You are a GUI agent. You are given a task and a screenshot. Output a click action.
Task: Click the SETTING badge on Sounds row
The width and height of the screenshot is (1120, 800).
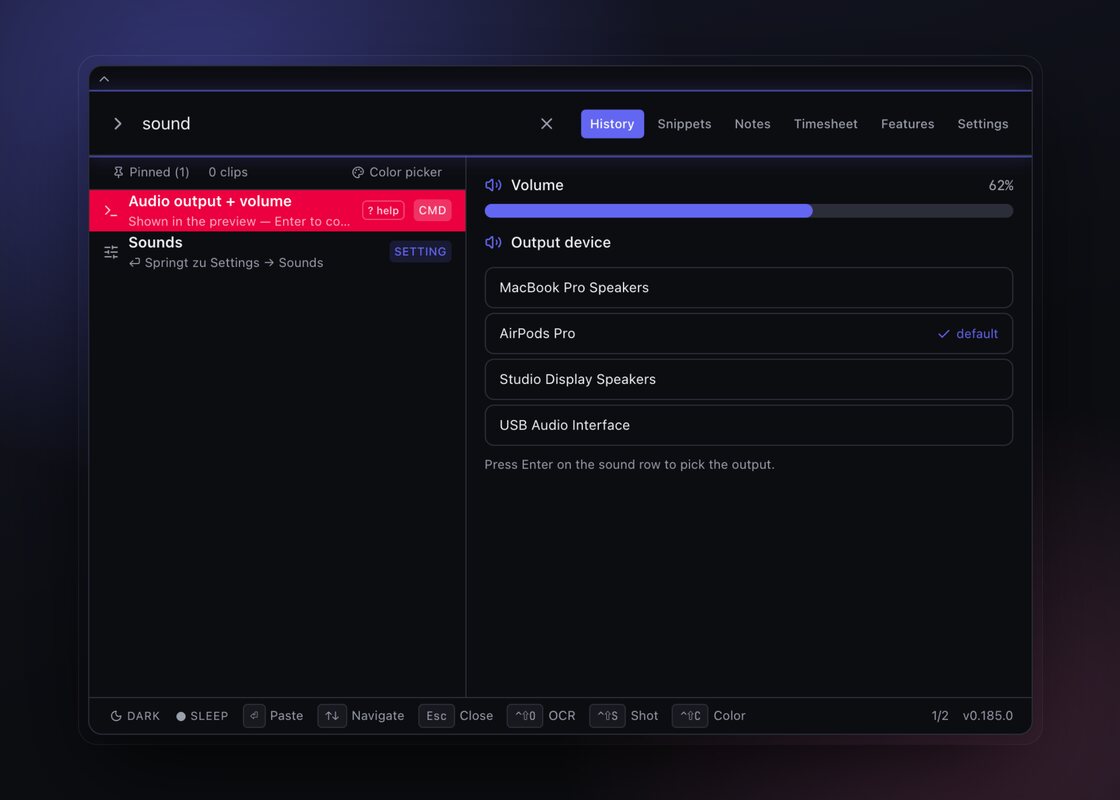(x=420, y=251)
